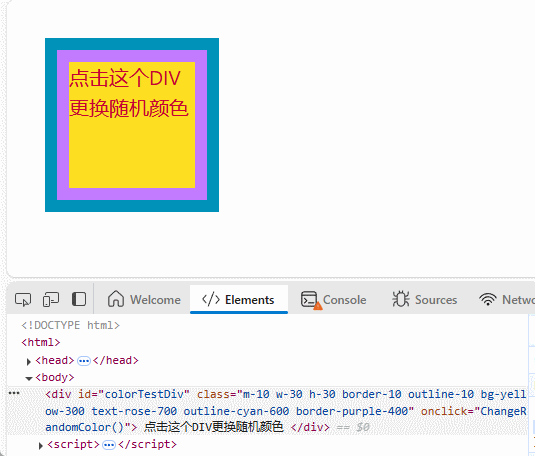Select the <!DOCTYPE html> line

coord(70,325)
